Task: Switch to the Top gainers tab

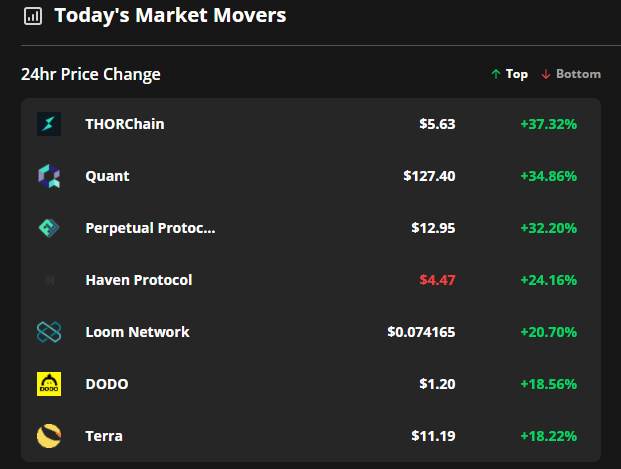Action: point(509,74)
